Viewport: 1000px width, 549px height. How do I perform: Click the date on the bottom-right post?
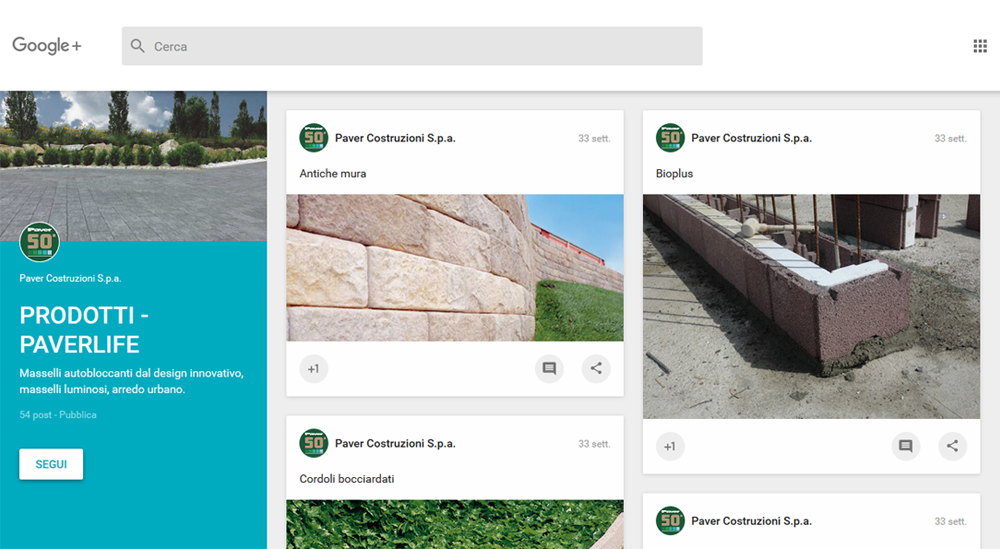(x=950, y=522)
